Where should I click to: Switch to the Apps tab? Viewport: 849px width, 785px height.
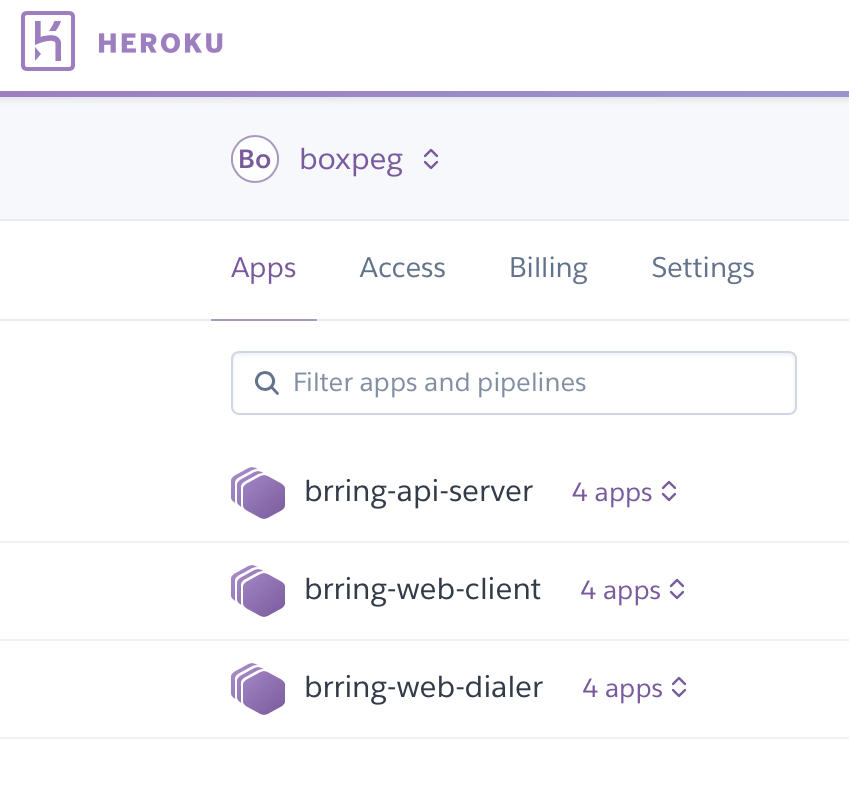pyautogui.click(x=264, y=268)
